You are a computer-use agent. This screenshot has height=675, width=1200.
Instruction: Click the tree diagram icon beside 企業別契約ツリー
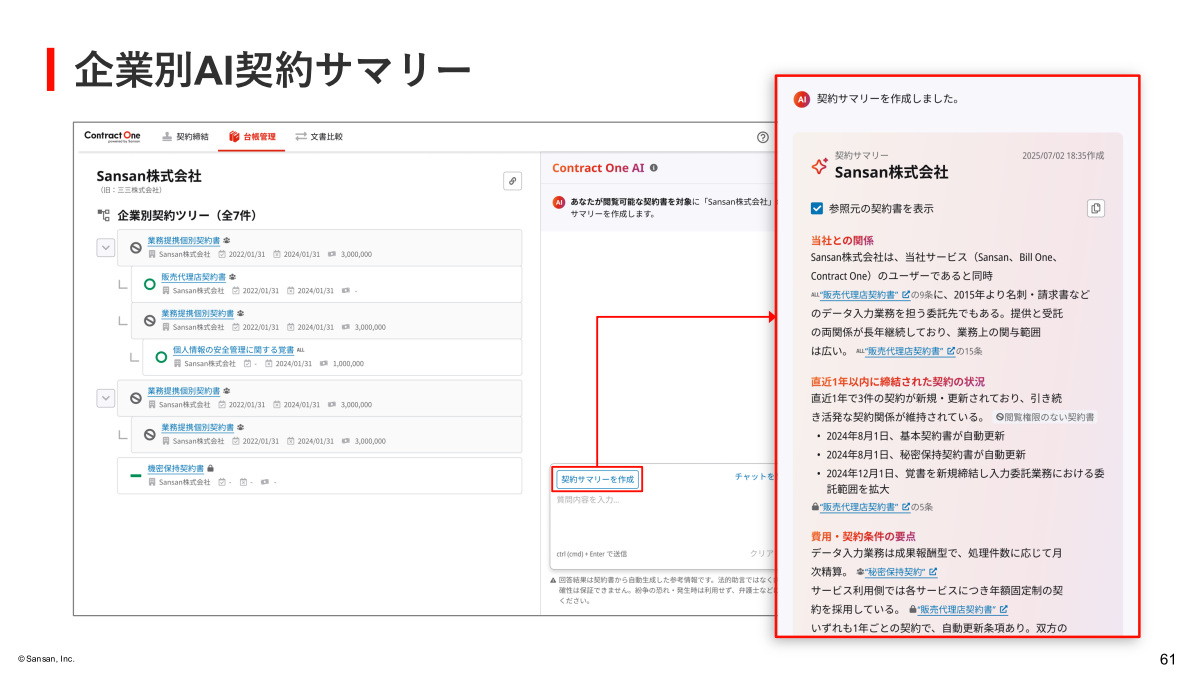click(x=103, y=213)
